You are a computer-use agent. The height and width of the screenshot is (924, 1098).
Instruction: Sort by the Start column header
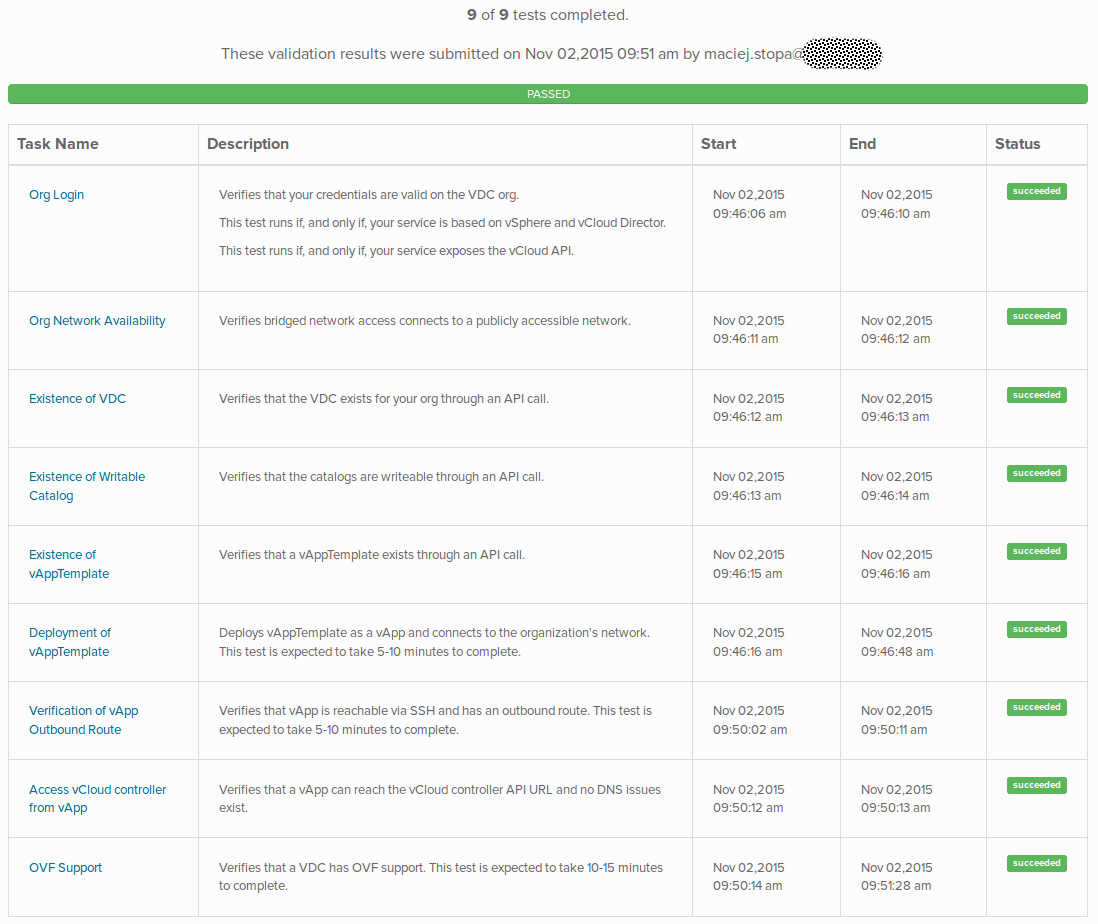coord(719,144)
